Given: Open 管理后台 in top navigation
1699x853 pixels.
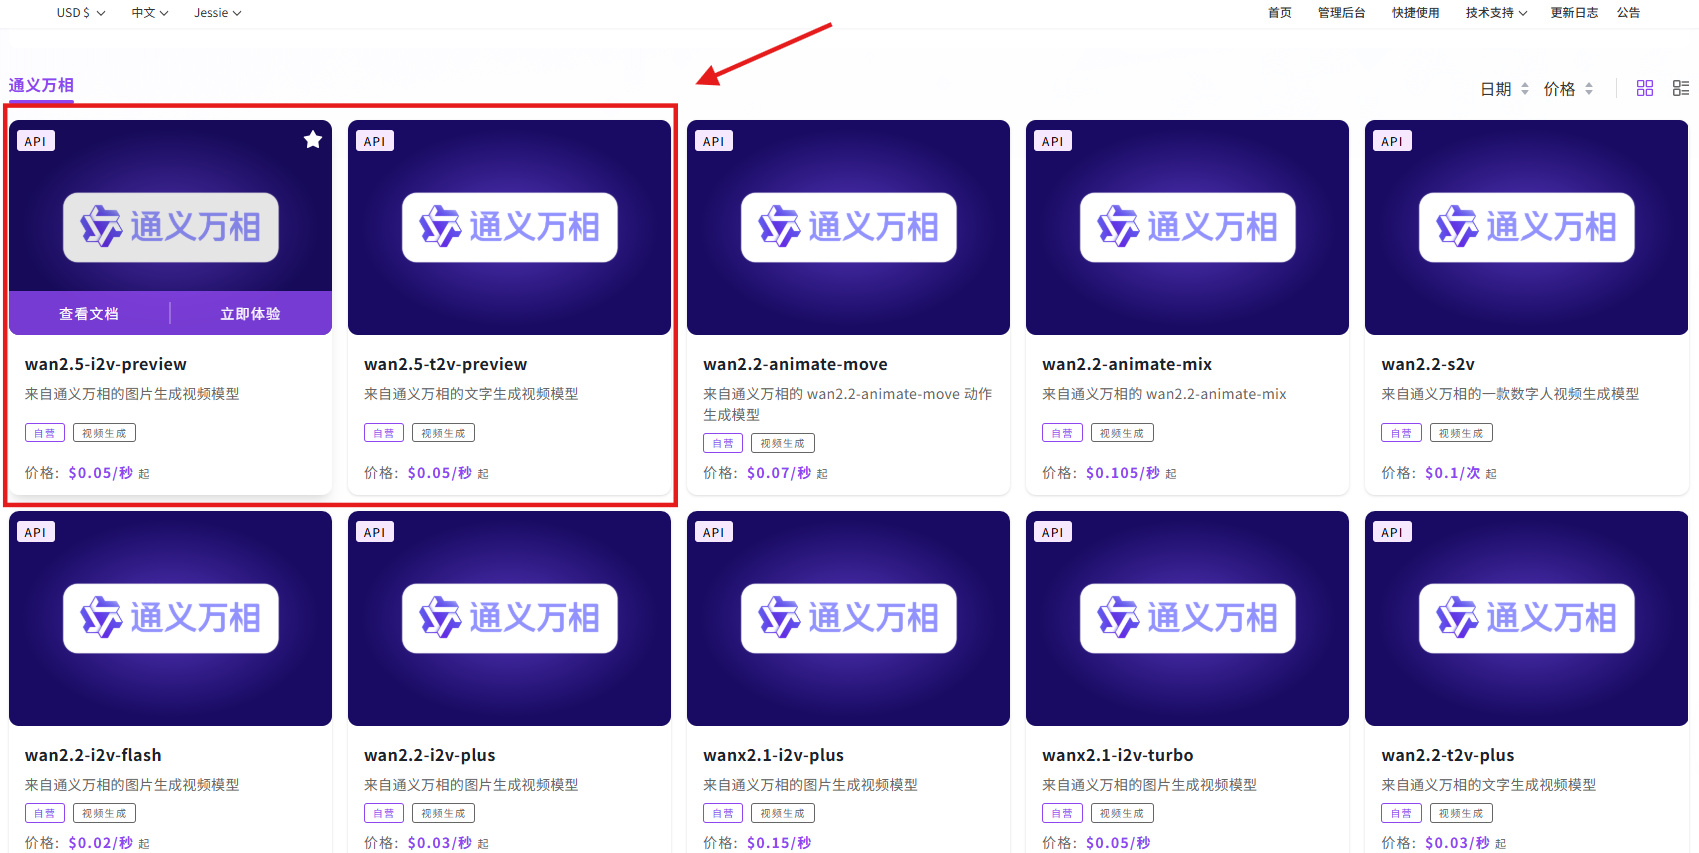Looking at the screenshot, I should 1342,13.
